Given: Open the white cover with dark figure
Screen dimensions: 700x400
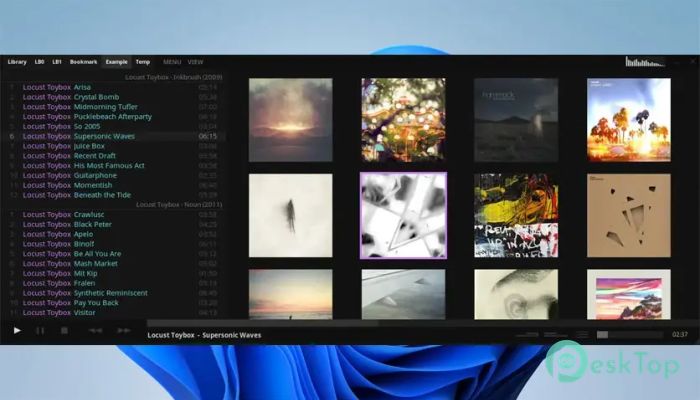Looking at the screenshot, I should pos(291,216).
